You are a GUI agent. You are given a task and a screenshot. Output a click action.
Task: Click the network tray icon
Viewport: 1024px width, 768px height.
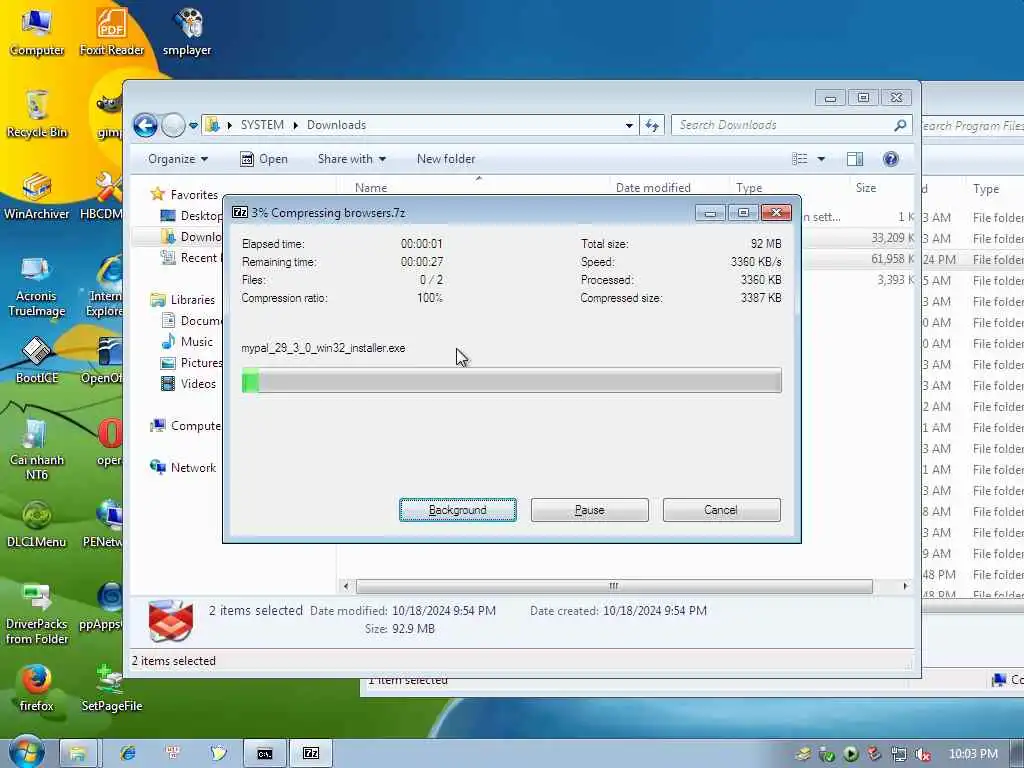[x=899, y=754]
